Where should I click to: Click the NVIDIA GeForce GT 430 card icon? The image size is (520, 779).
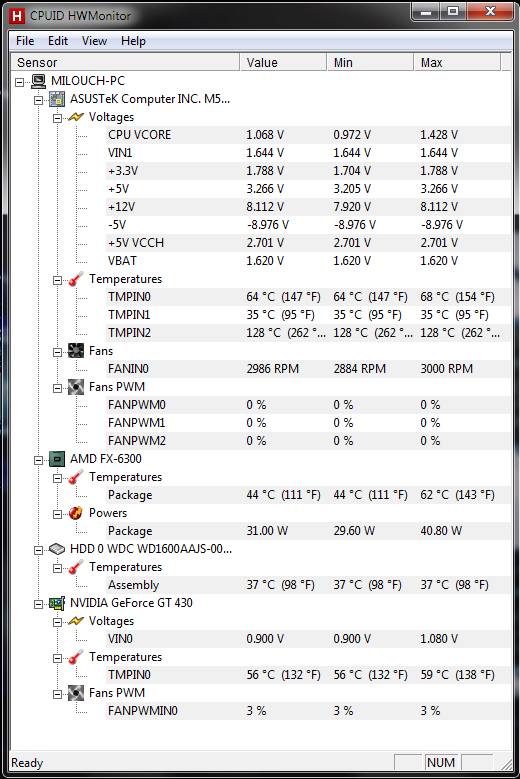point(57,603)
